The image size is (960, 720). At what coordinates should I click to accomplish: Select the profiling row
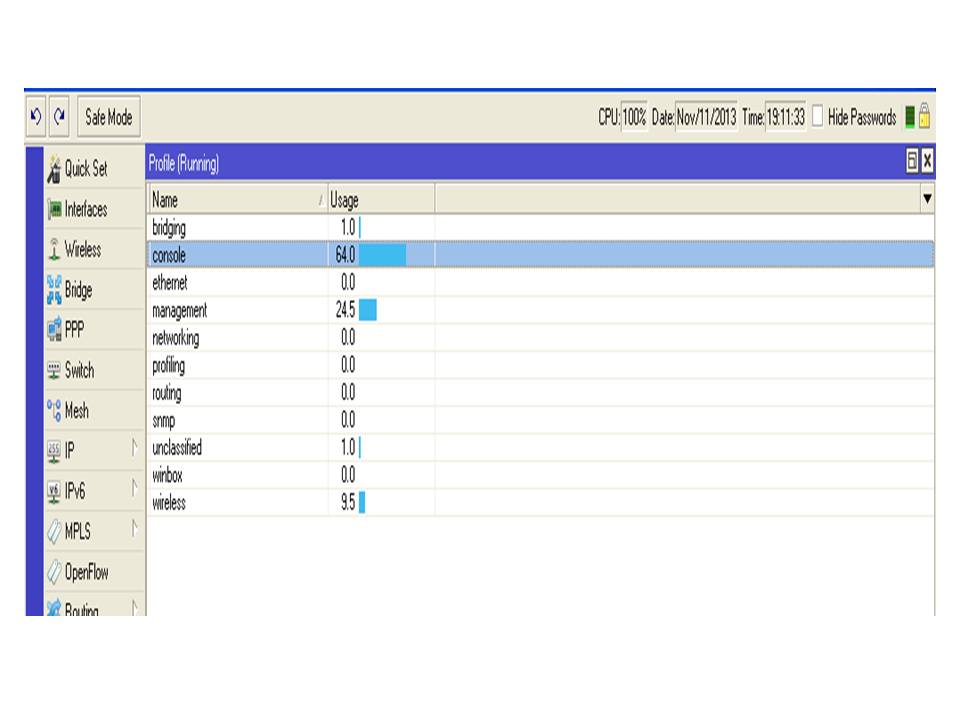pos(541,365)
